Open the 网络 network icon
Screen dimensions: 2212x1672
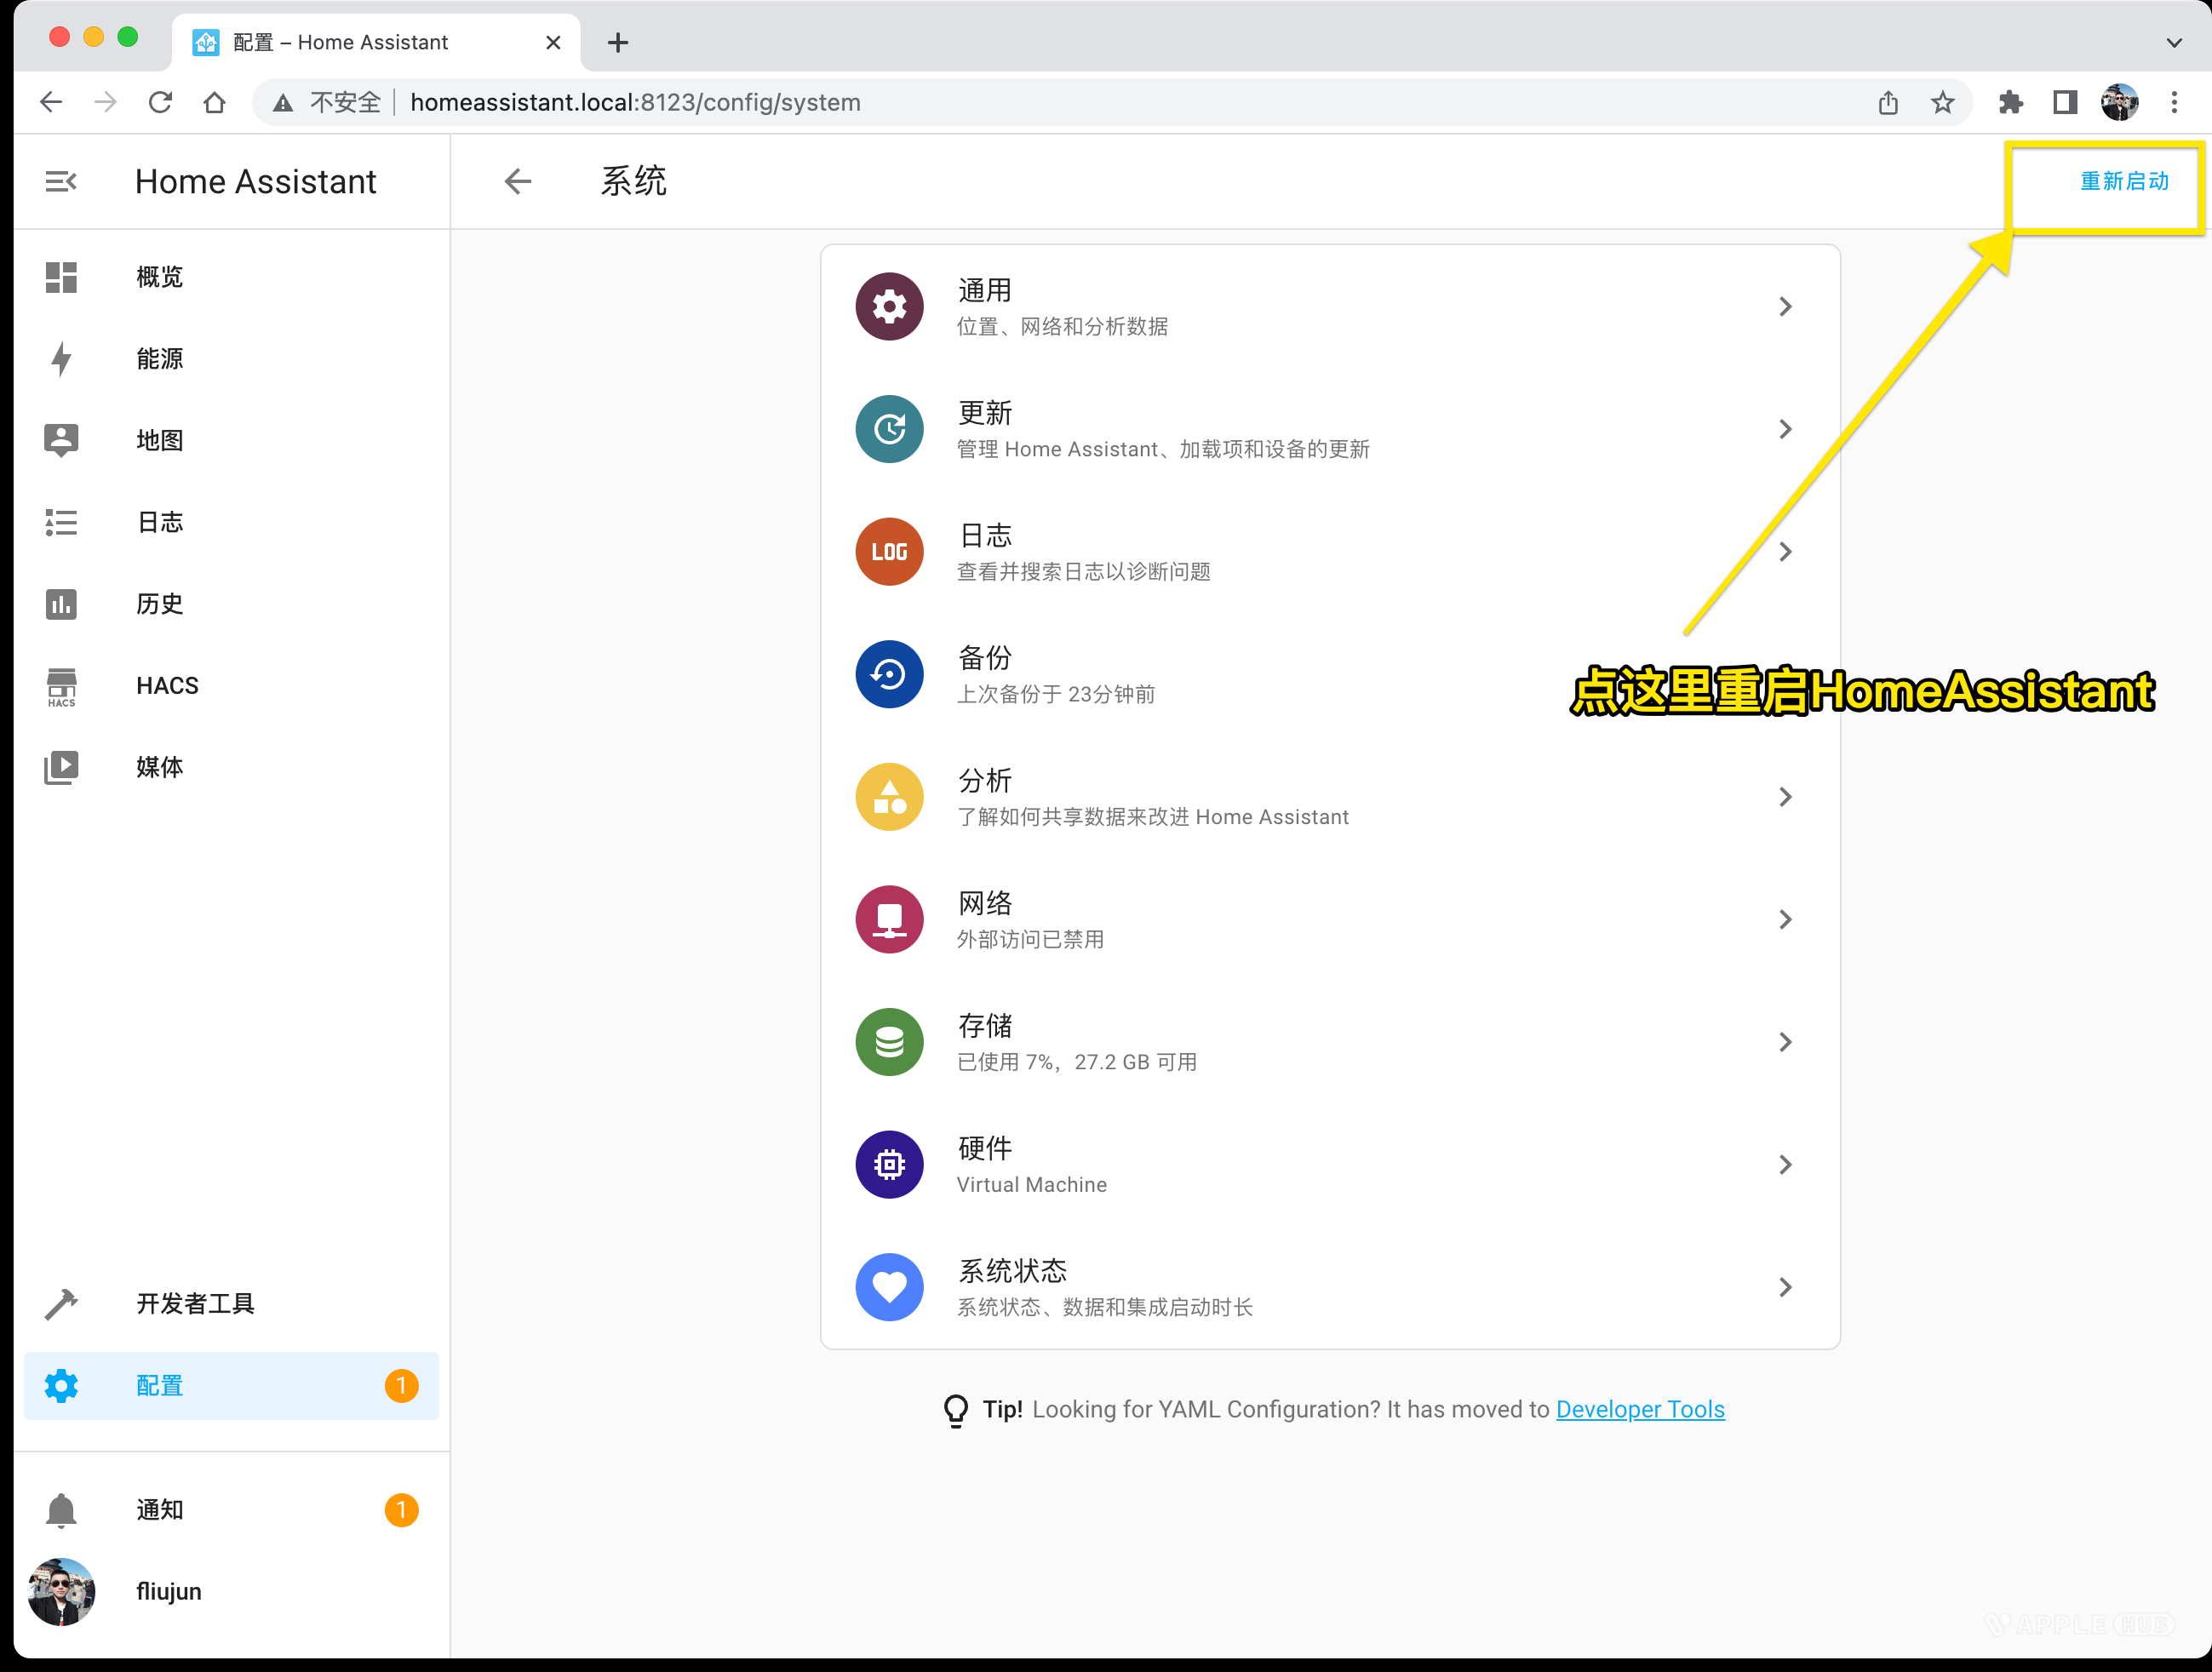click(x=888, y=919)
